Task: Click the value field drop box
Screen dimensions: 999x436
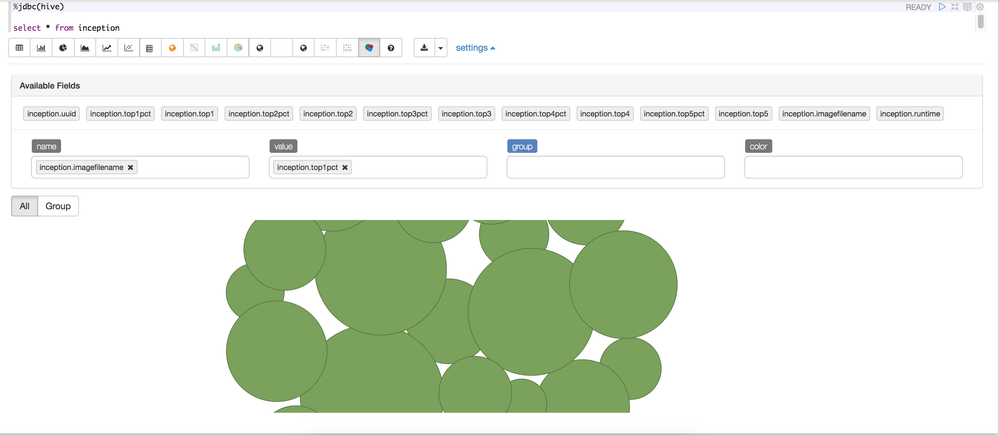Action: click(378, 168)
